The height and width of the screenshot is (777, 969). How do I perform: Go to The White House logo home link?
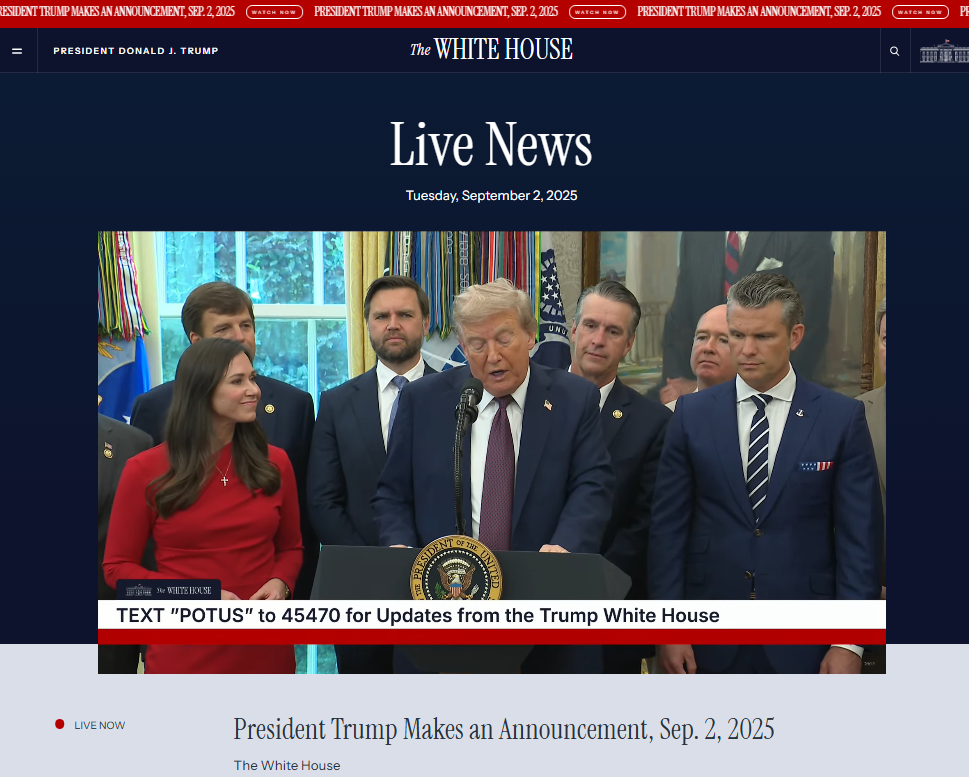[x=491, y=49]
